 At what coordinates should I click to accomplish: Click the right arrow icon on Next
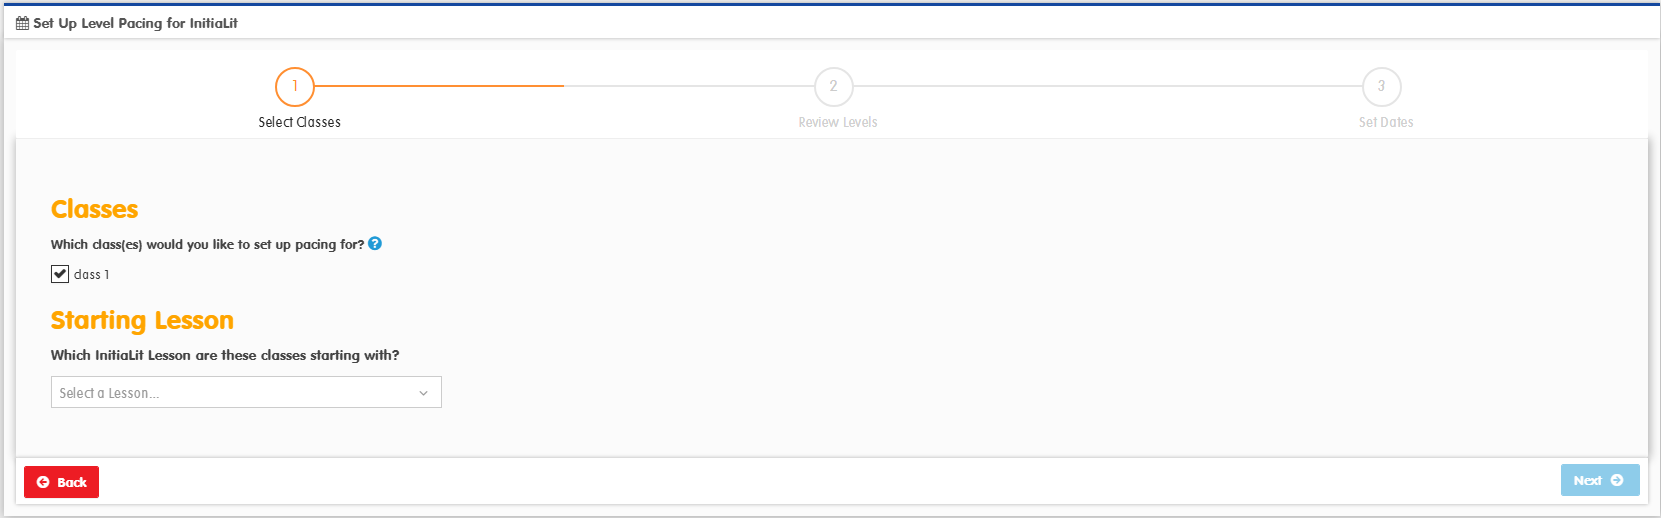click(1617, 480)
